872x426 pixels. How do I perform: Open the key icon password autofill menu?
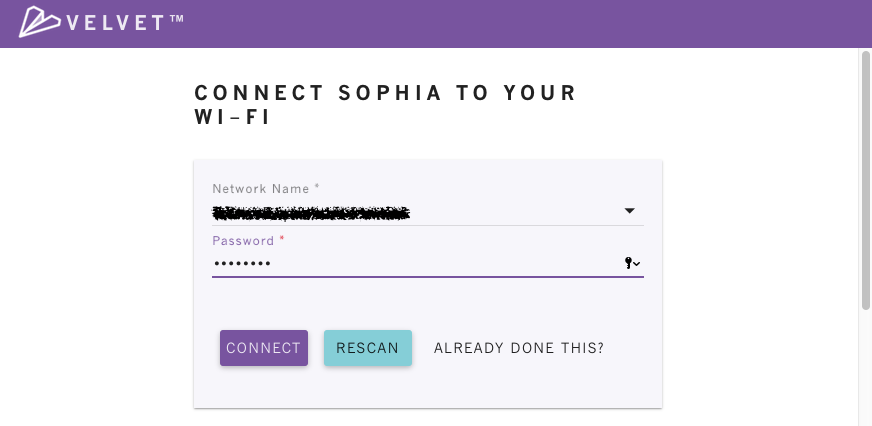click(632, 263)
